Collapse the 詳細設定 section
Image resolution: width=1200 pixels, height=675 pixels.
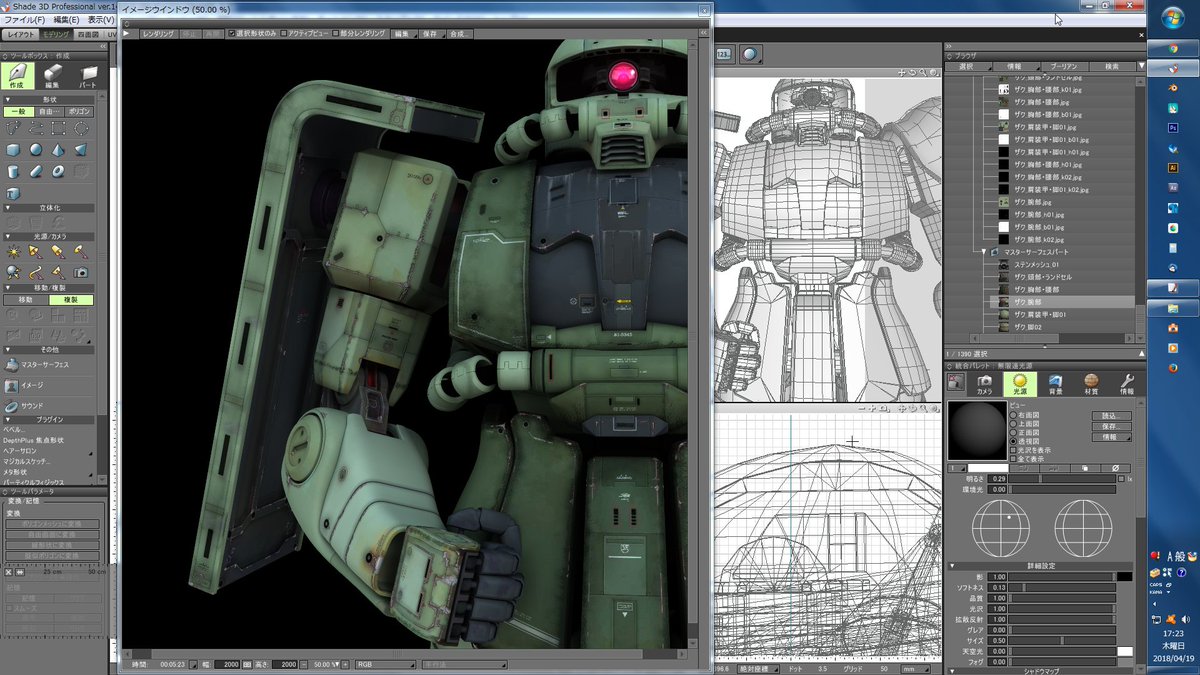pyautogui.click(x=952, y=566)
